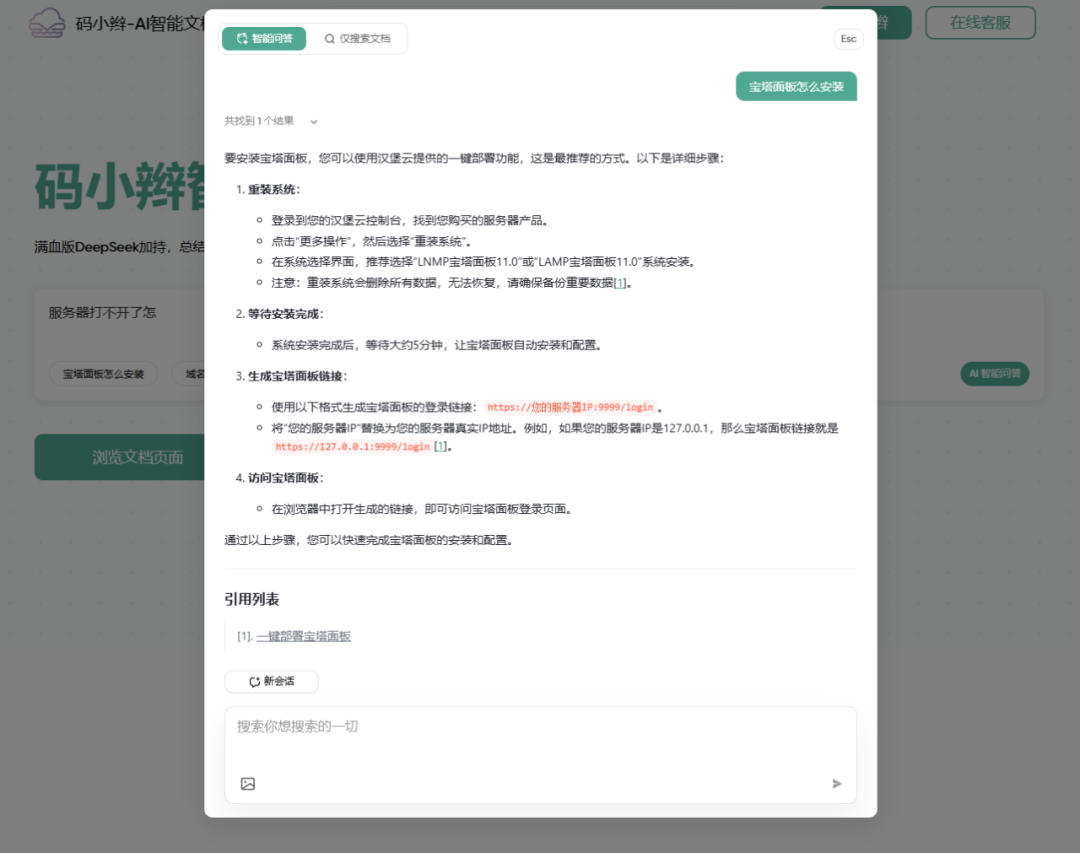Click the 重装系统 step heading

coord(273,189)
